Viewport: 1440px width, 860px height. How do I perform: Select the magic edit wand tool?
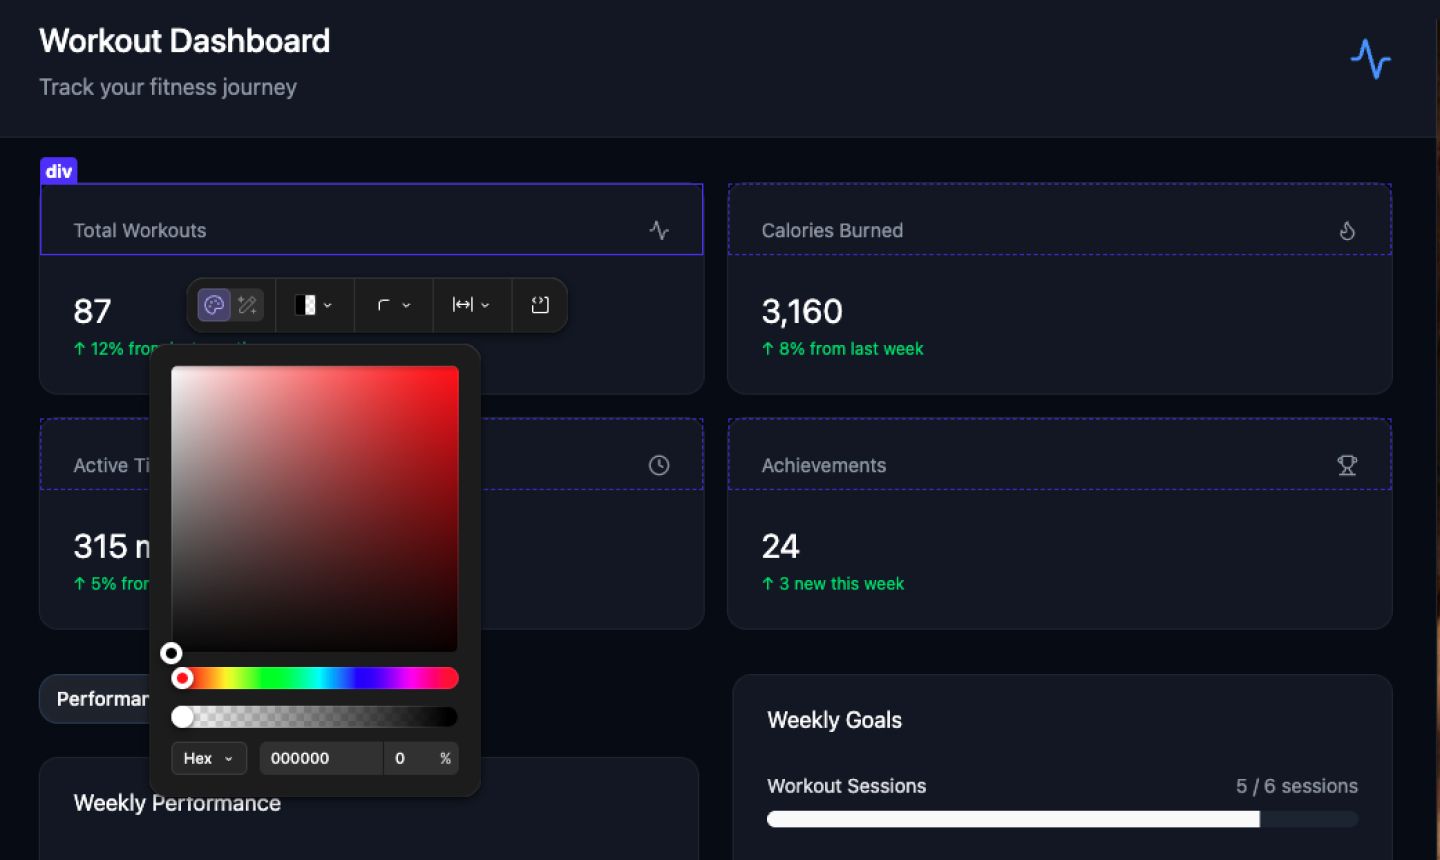(247, 305)
